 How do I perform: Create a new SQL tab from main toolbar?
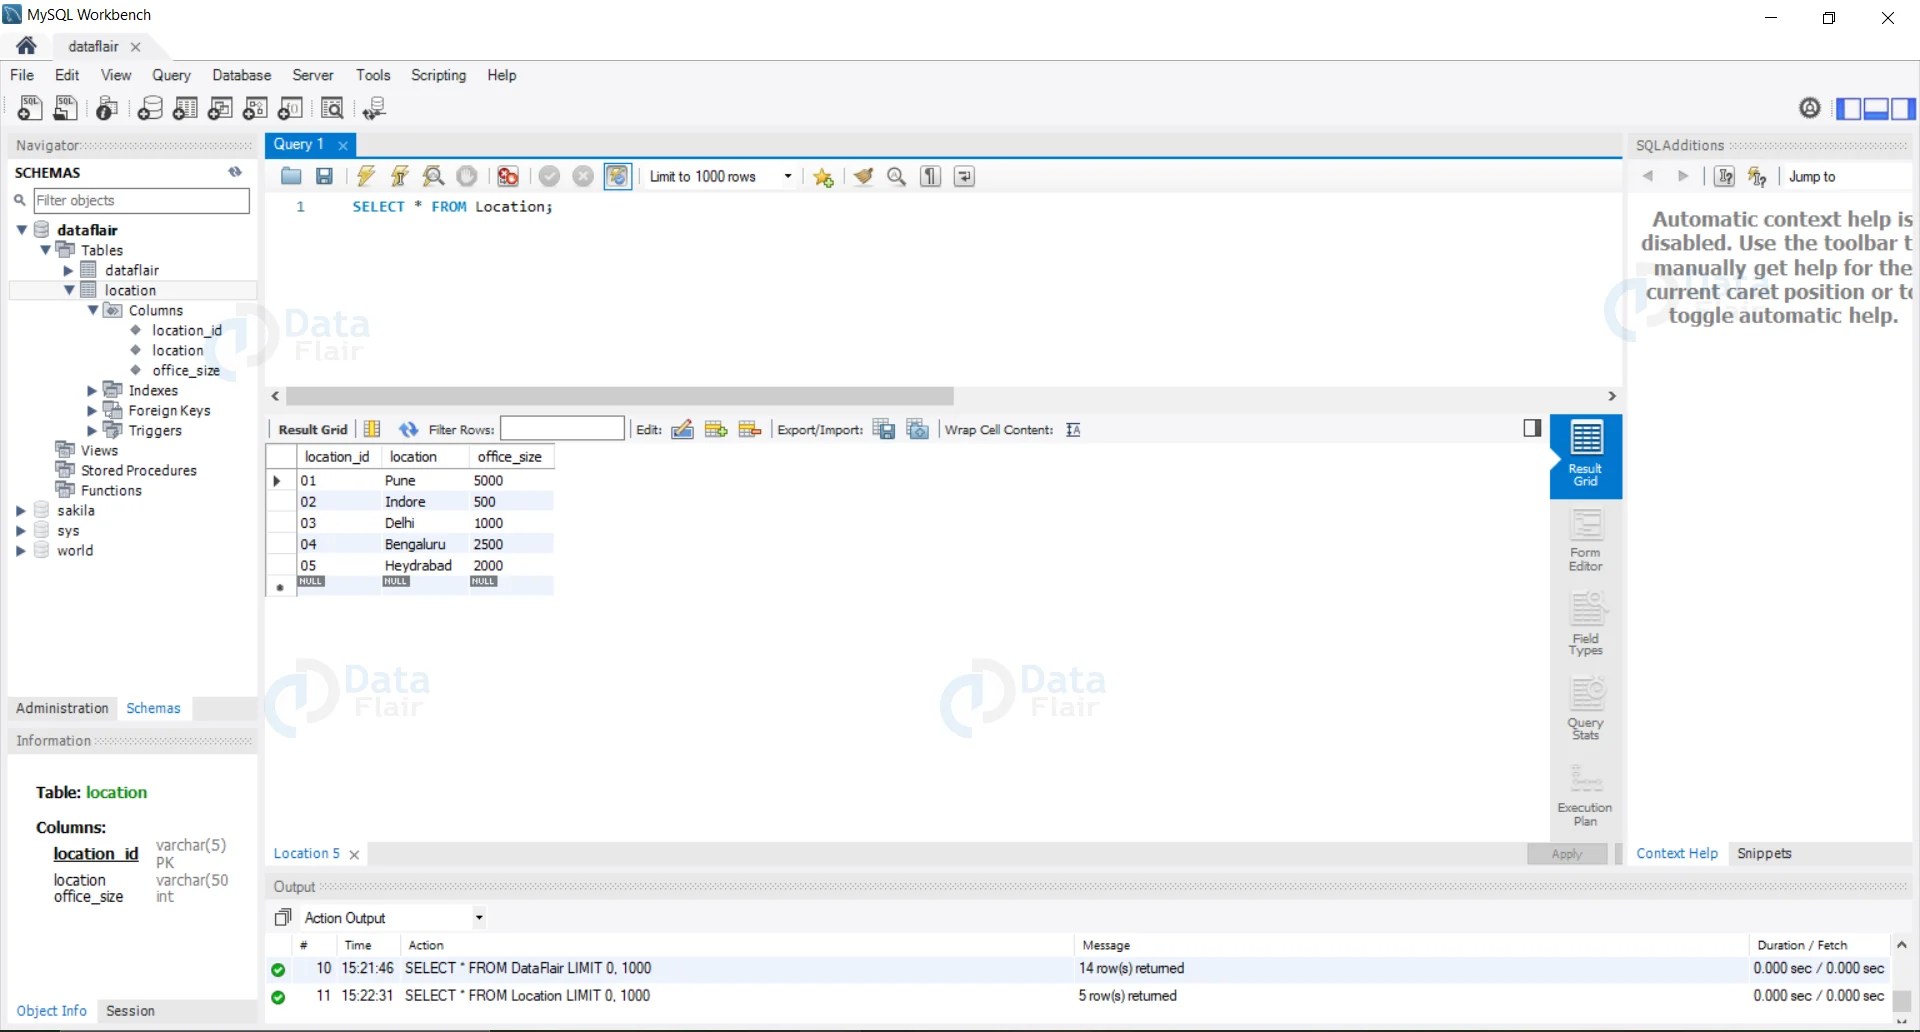pyautogui.click(x=30, y=108)
